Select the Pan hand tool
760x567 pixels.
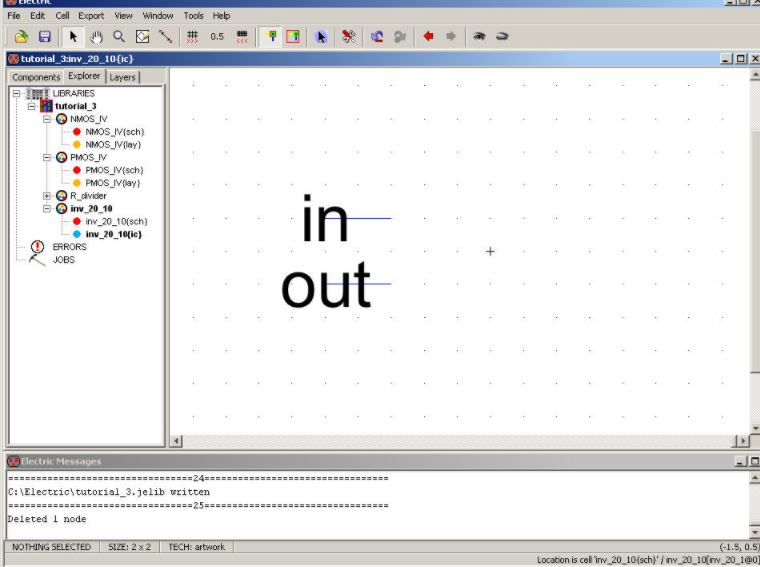point(97,36)
